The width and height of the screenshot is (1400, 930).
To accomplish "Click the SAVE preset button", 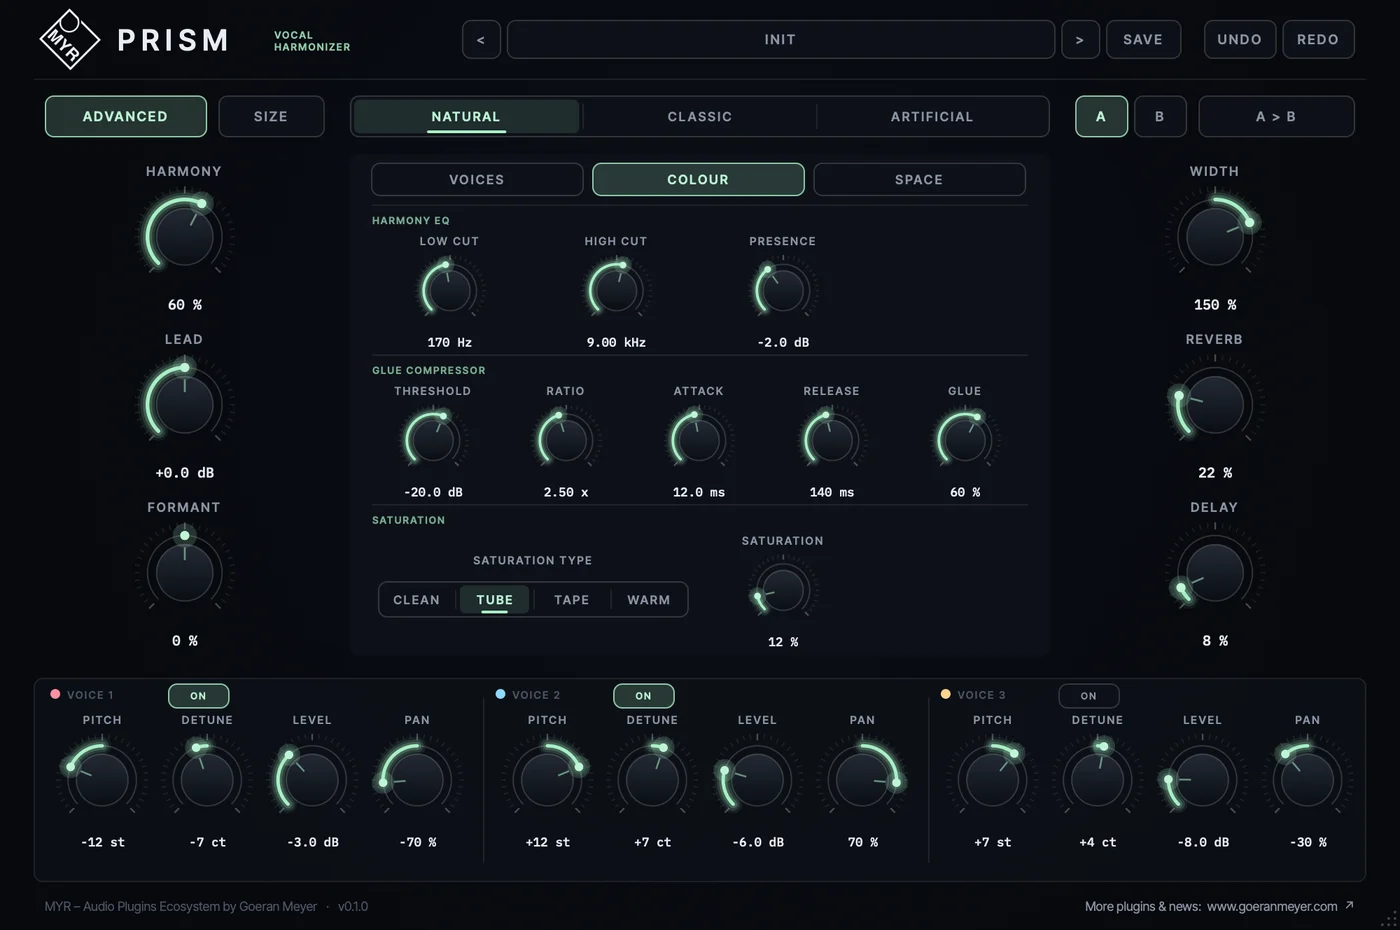I will tap(1143, 40).
